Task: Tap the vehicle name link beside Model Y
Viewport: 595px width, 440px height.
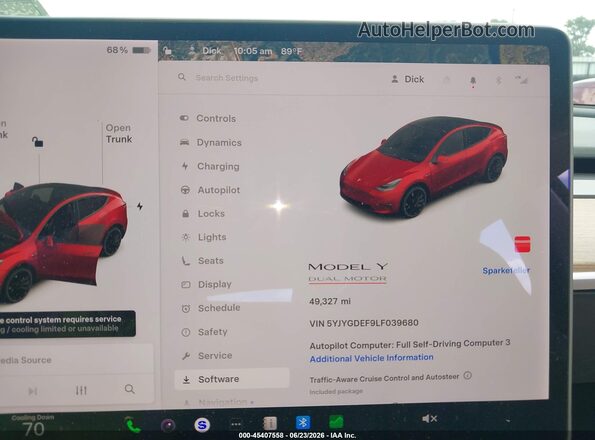Action: click(x=506, y=270)
